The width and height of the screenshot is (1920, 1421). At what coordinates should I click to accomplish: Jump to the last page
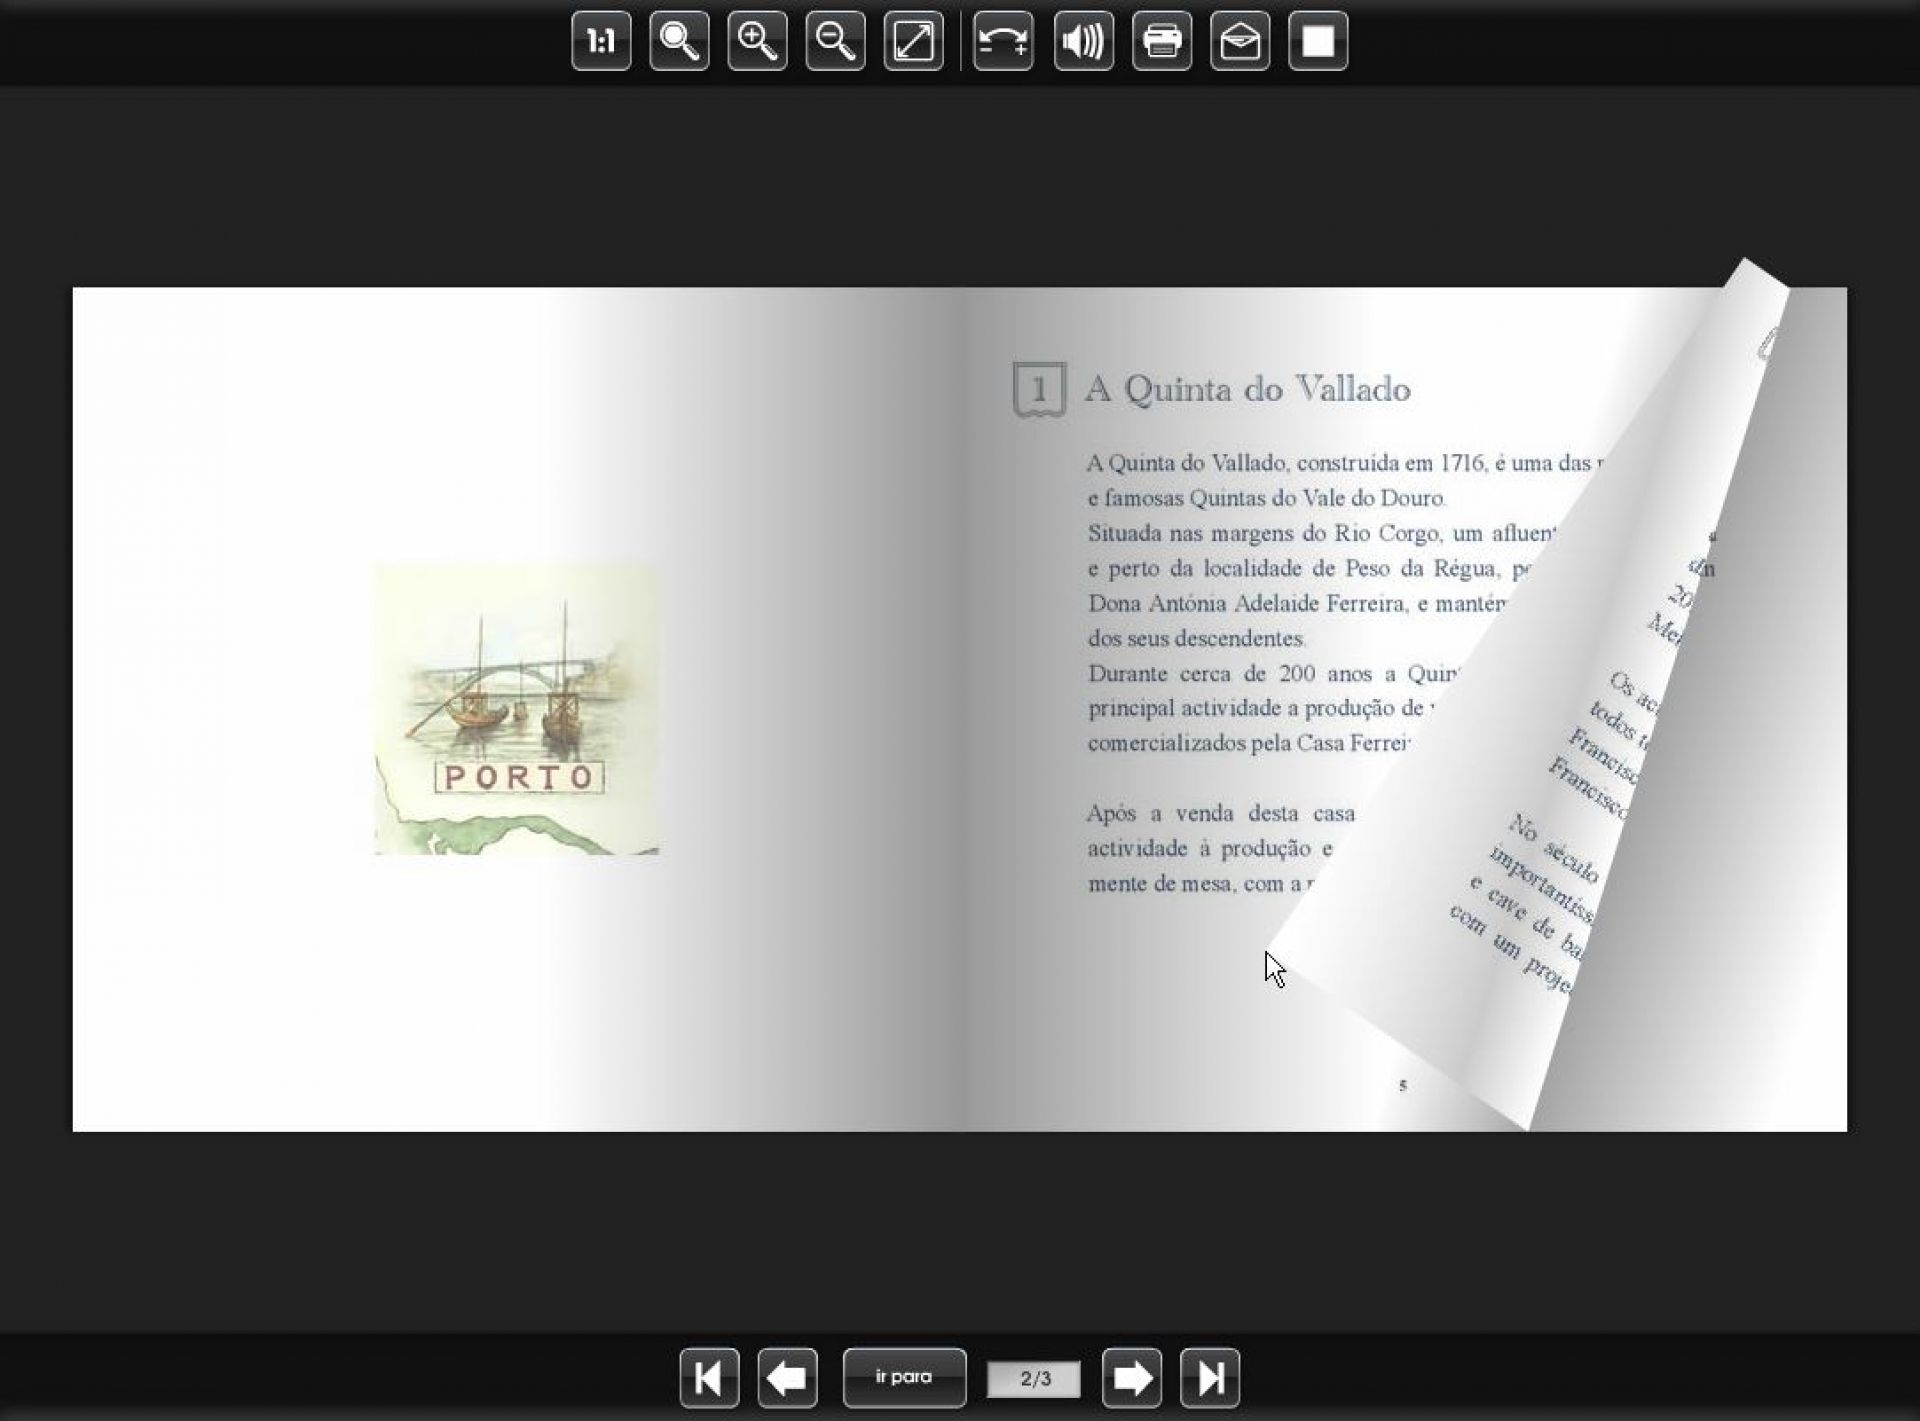[x=1209, y=1378]
